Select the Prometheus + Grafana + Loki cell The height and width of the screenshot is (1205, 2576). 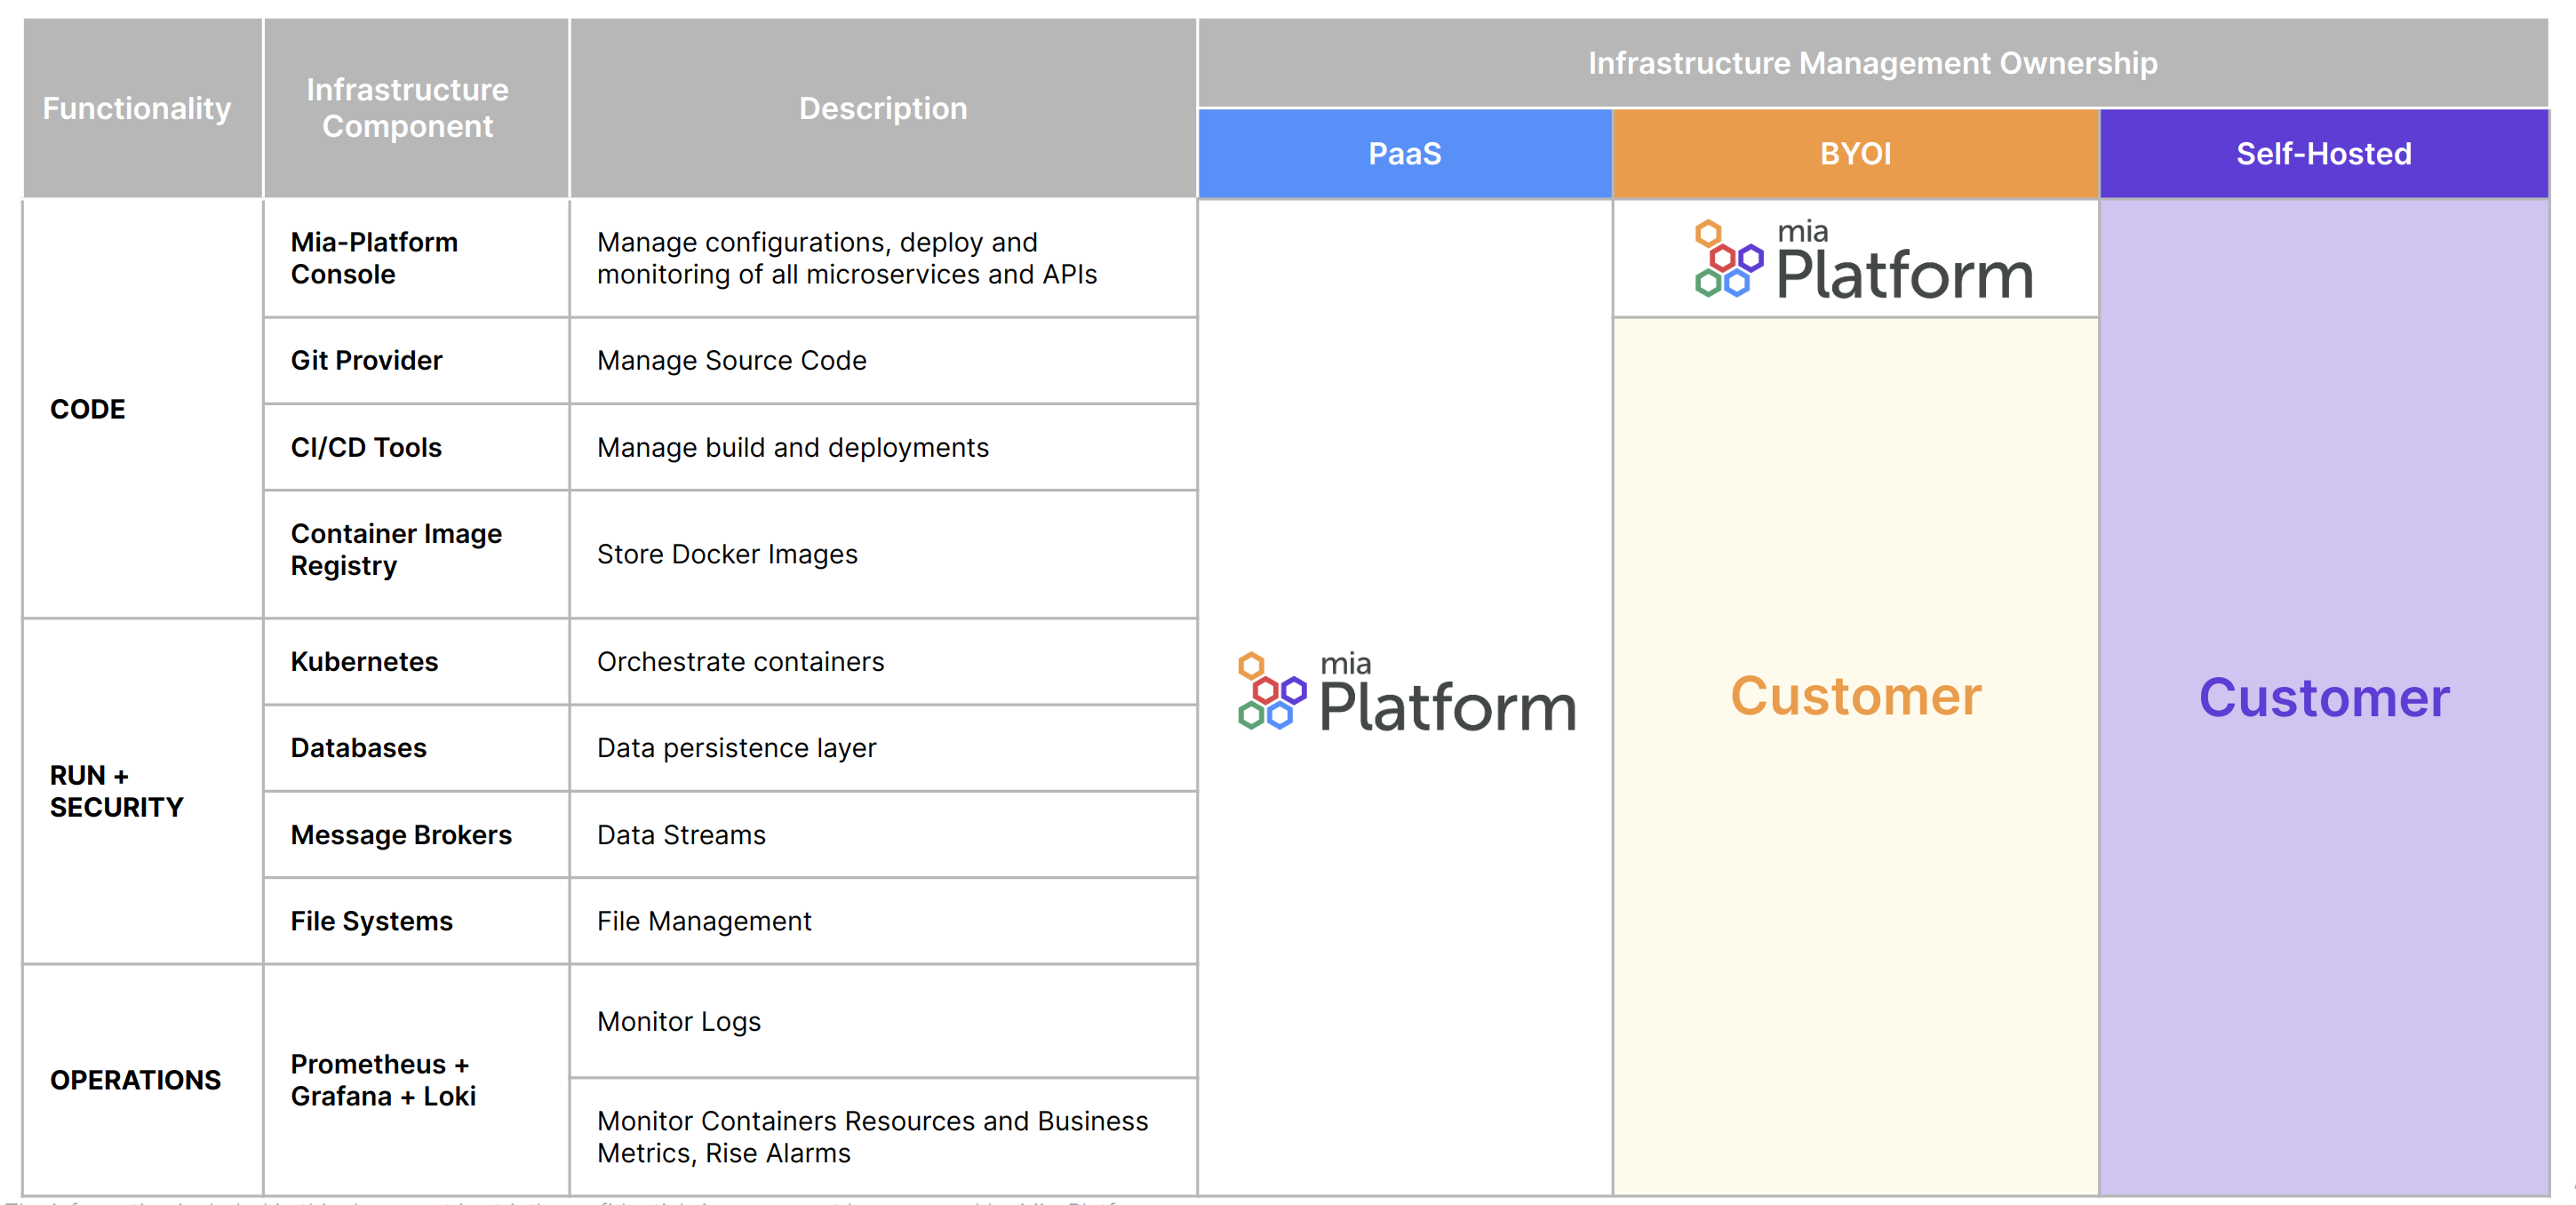pyautogui.click(x=383, y=1080)
